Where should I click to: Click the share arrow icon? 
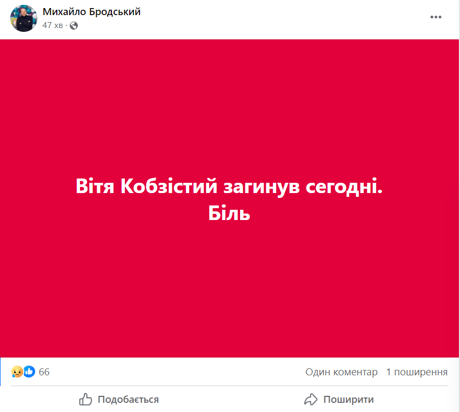pos(311,399)
